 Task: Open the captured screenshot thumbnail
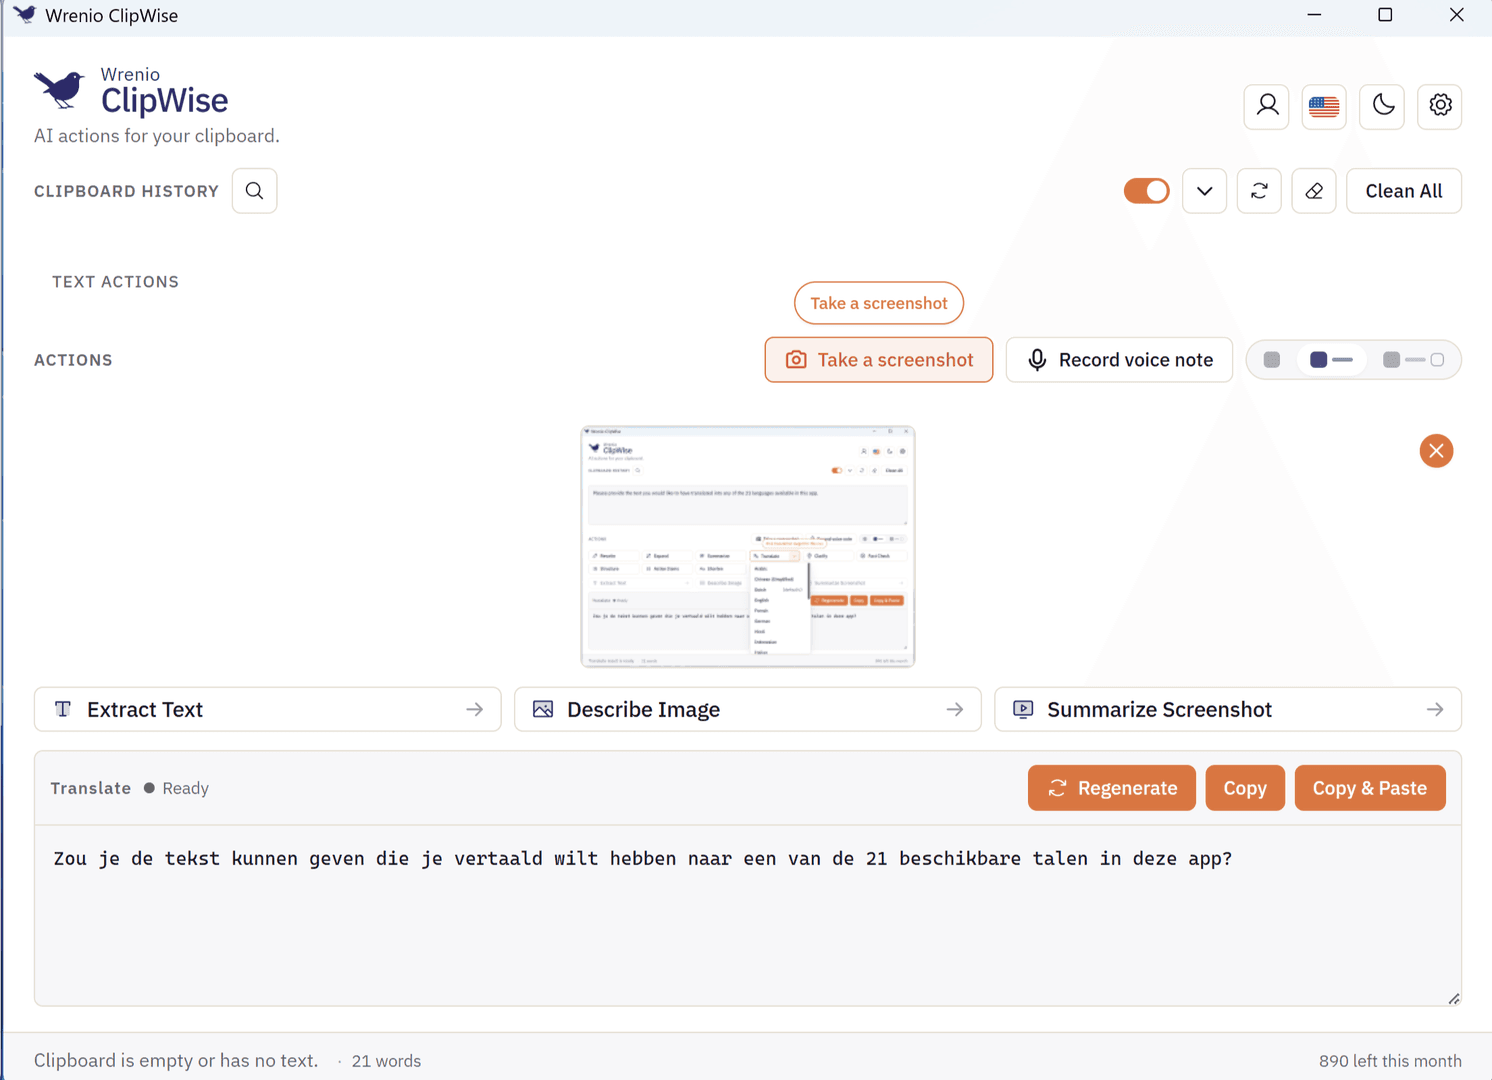748,547
